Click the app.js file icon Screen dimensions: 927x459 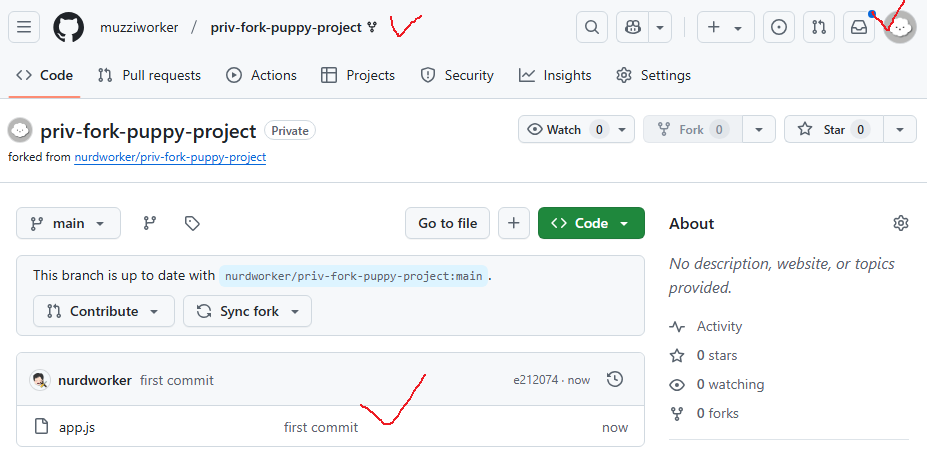click(41, 426)
